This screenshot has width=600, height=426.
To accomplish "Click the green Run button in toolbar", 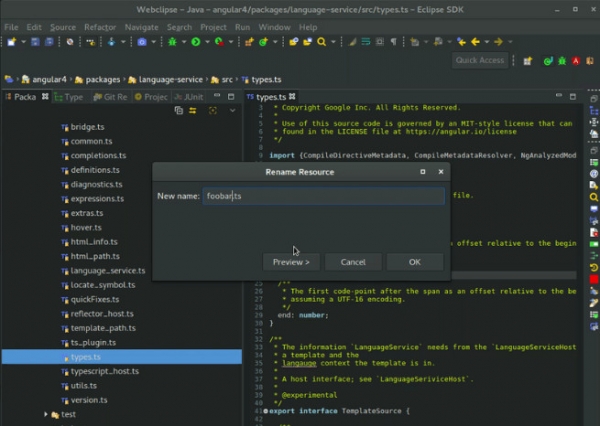I will point(194,42).
